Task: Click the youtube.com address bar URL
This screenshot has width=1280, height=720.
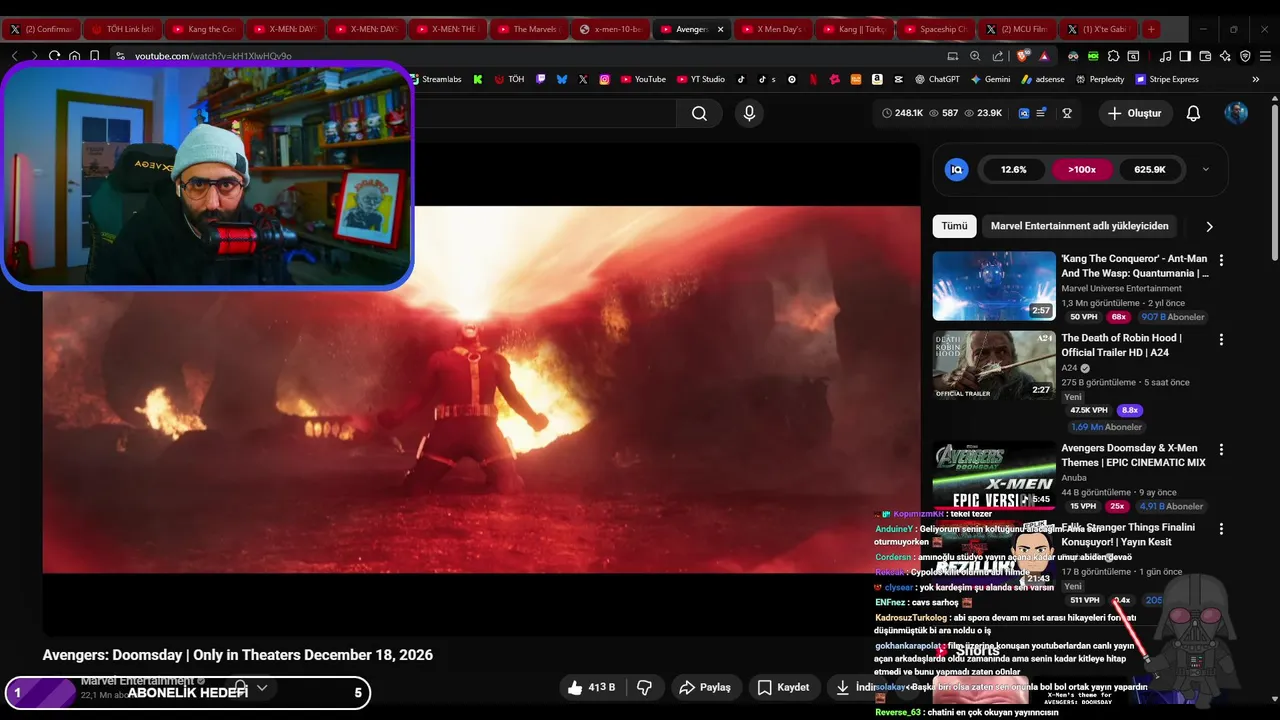Action: click(213, 56)
